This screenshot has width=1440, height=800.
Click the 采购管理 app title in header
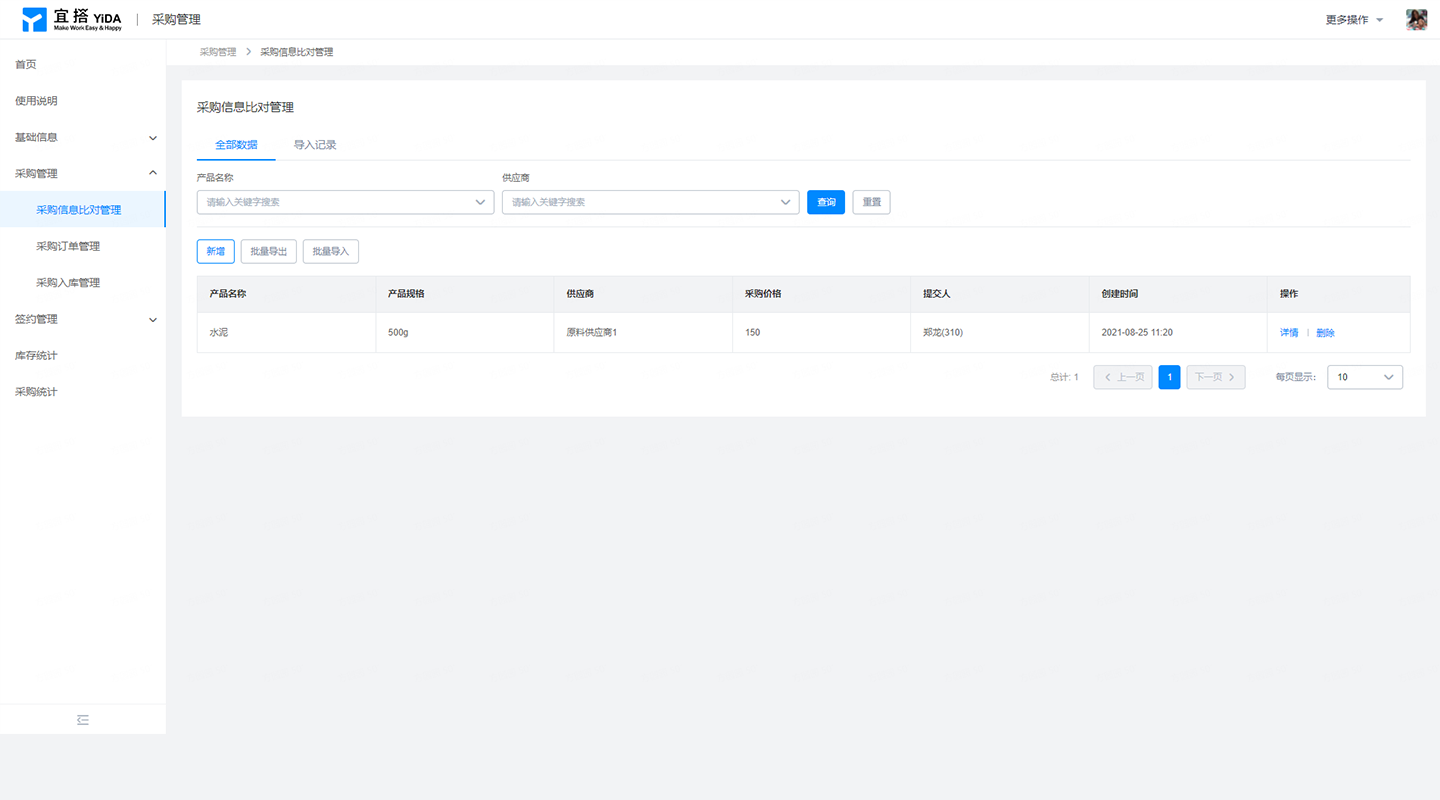tap(176, 20)
